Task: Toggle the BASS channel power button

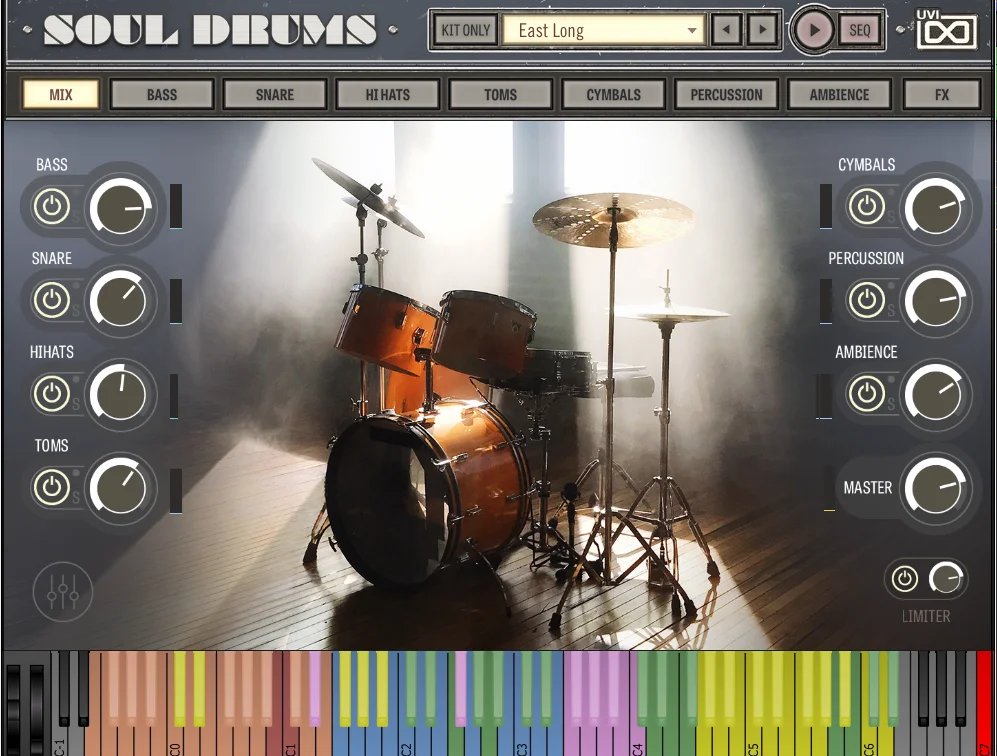Action: [x=52, y=207]
